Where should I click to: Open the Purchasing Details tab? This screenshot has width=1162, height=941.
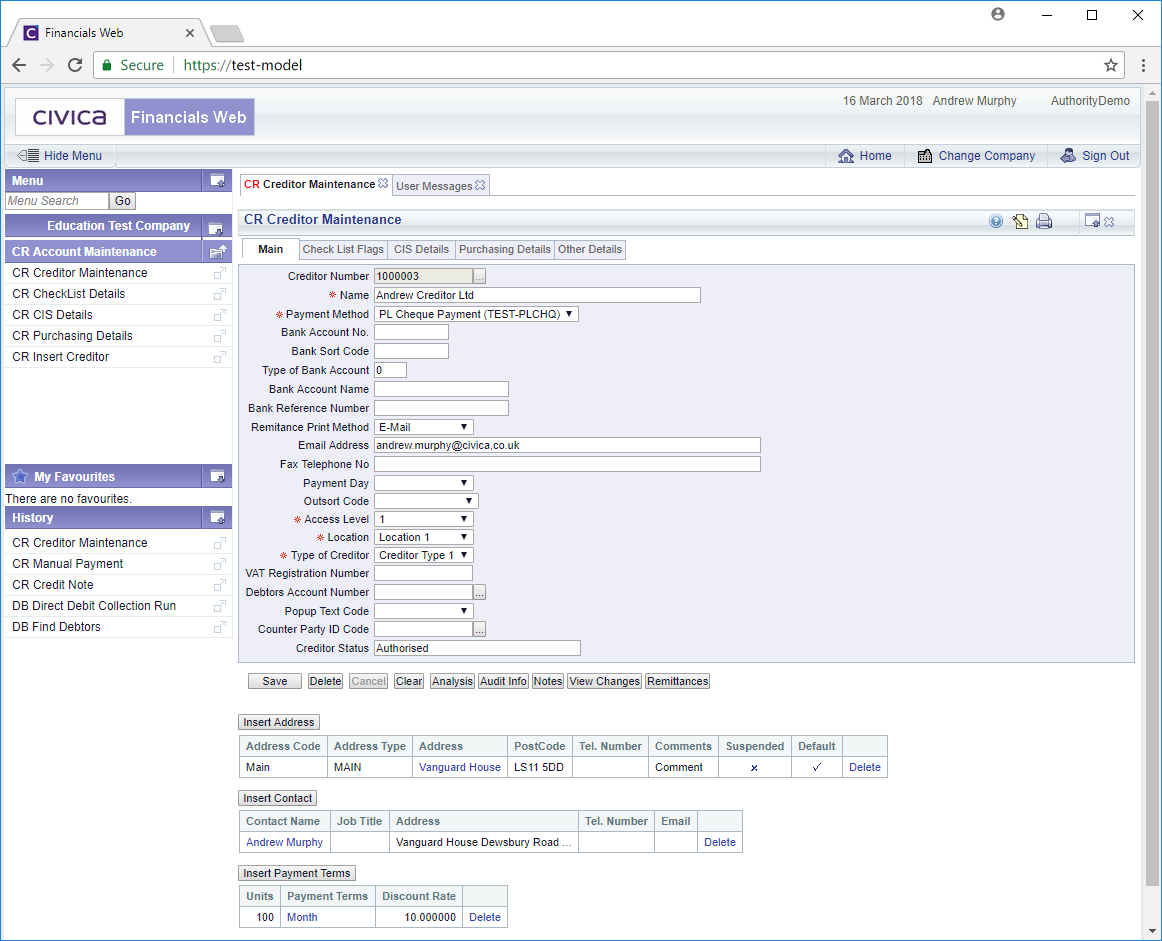coord(504,249)
